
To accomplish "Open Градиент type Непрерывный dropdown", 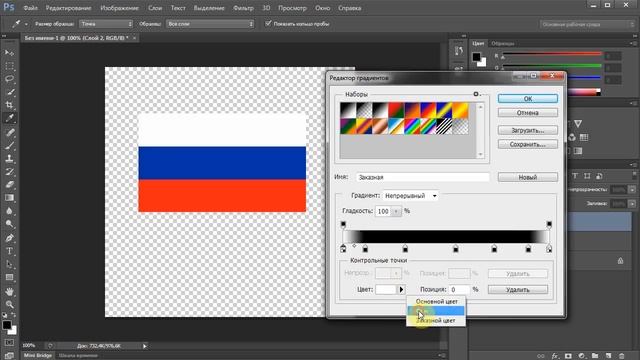I will pyautogui.click(x=411, y=196).
